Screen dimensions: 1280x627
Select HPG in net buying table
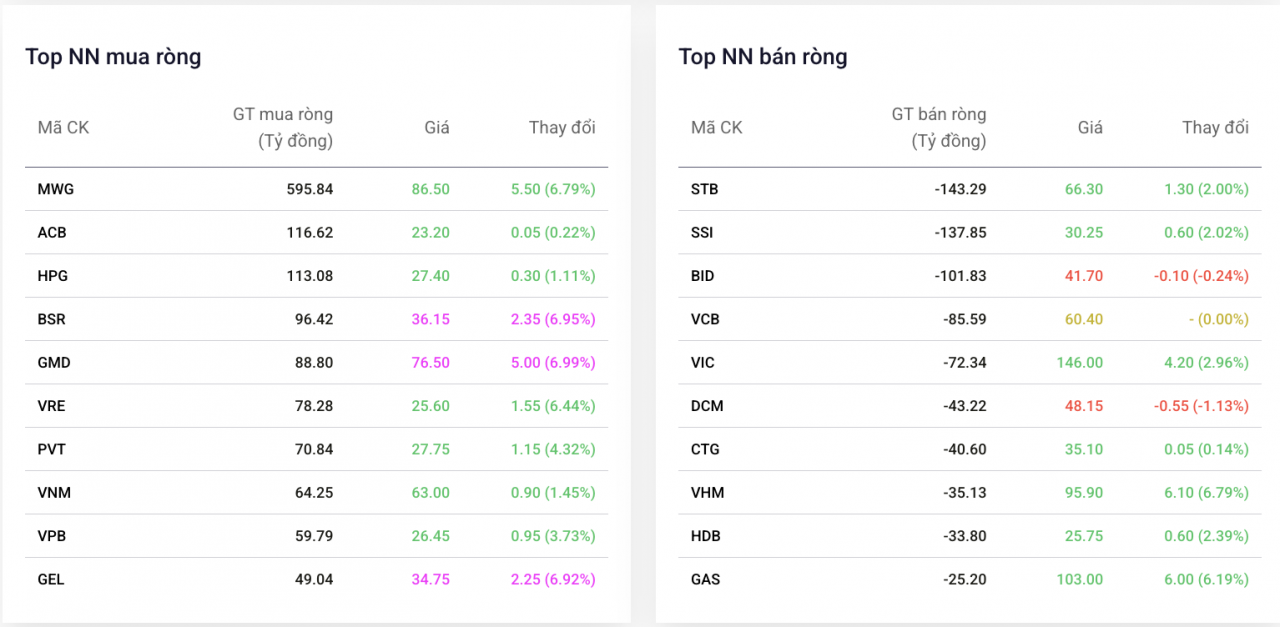53,276
